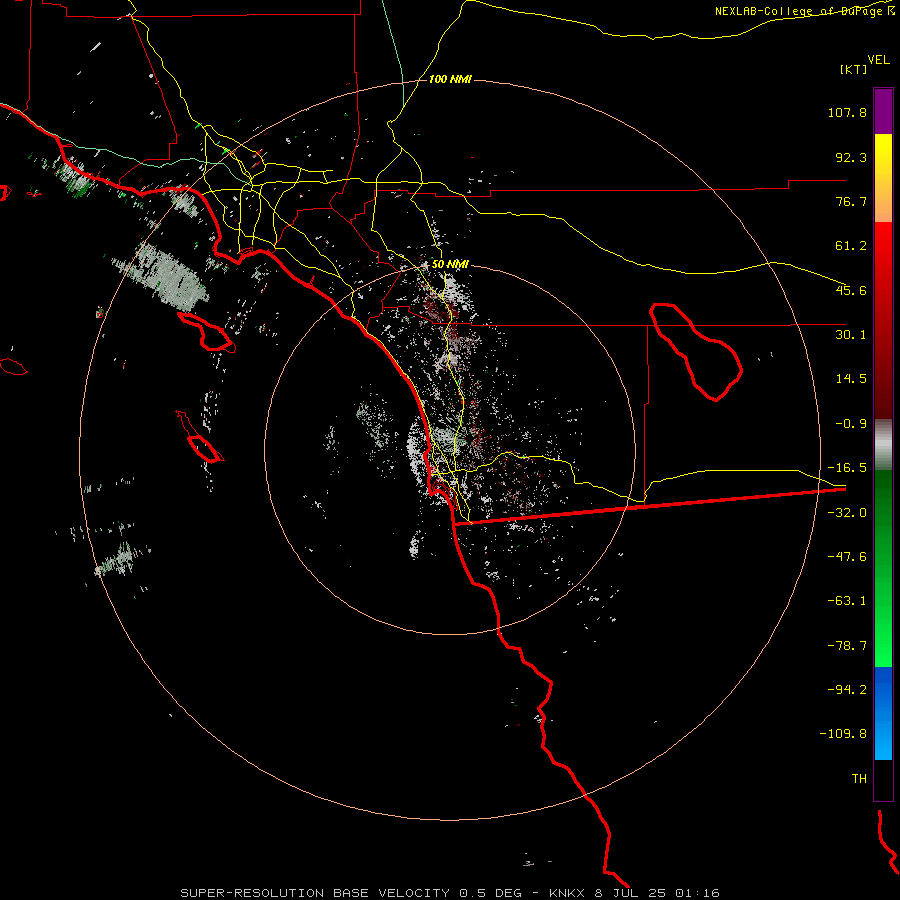Click the -32.0 velocity legend value
This screenshot has width=900, height=900.
click(x=847, y=512)
